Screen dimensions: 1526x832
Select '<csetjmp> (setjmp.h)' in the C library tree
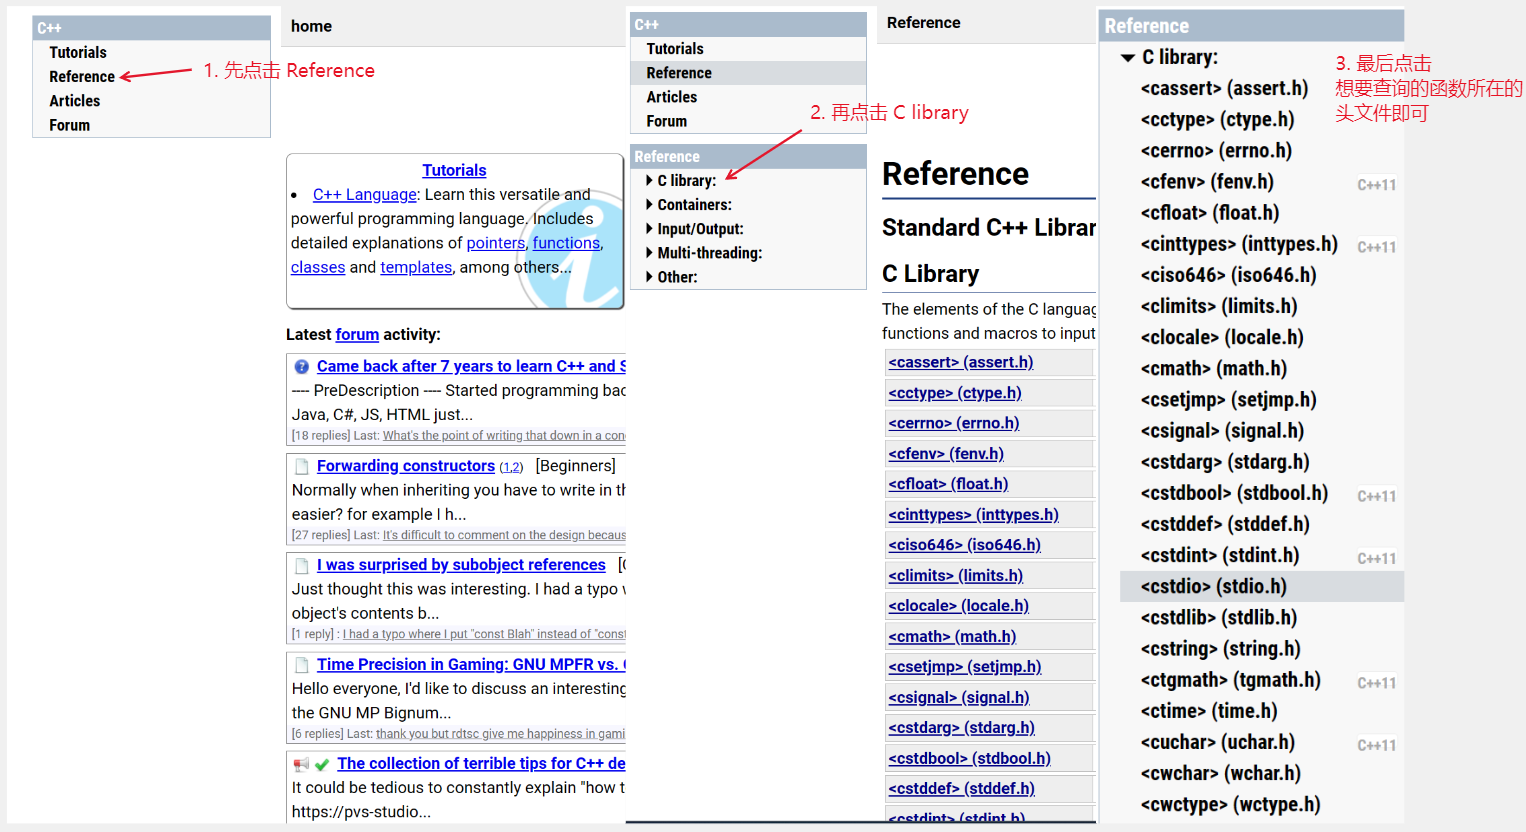coord(1228,400)
